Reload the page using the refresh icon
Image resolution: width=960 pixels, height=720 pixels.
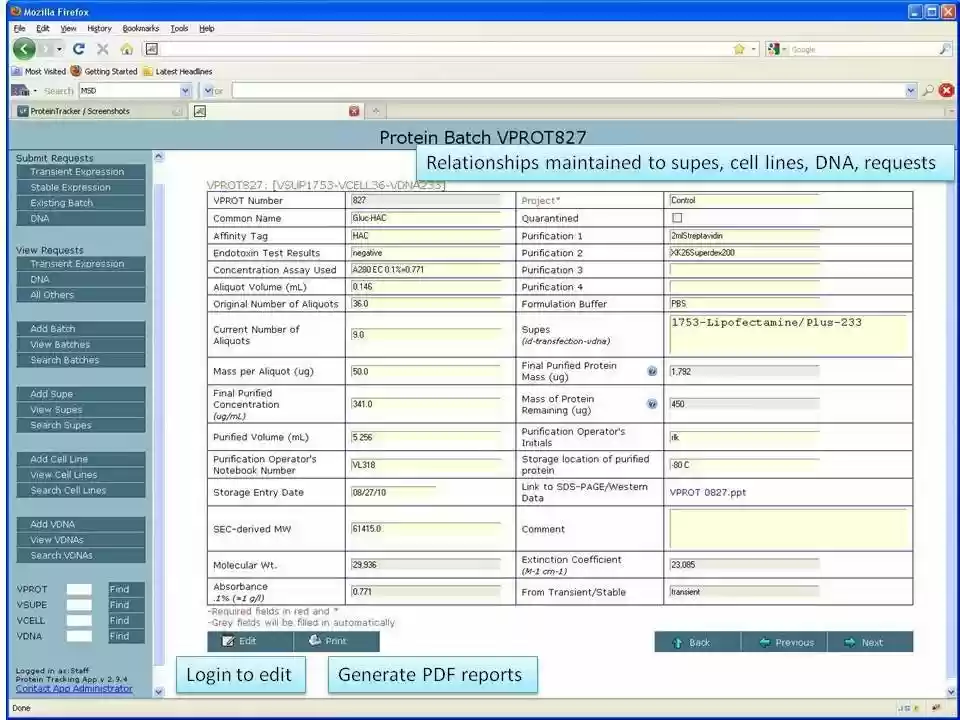tap(78, 47)
